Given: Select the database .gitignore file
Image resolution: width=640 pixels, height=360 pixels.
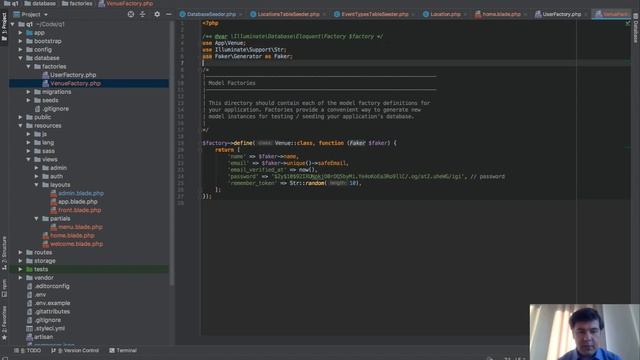Looking at the screenshot, I should 52,109.
